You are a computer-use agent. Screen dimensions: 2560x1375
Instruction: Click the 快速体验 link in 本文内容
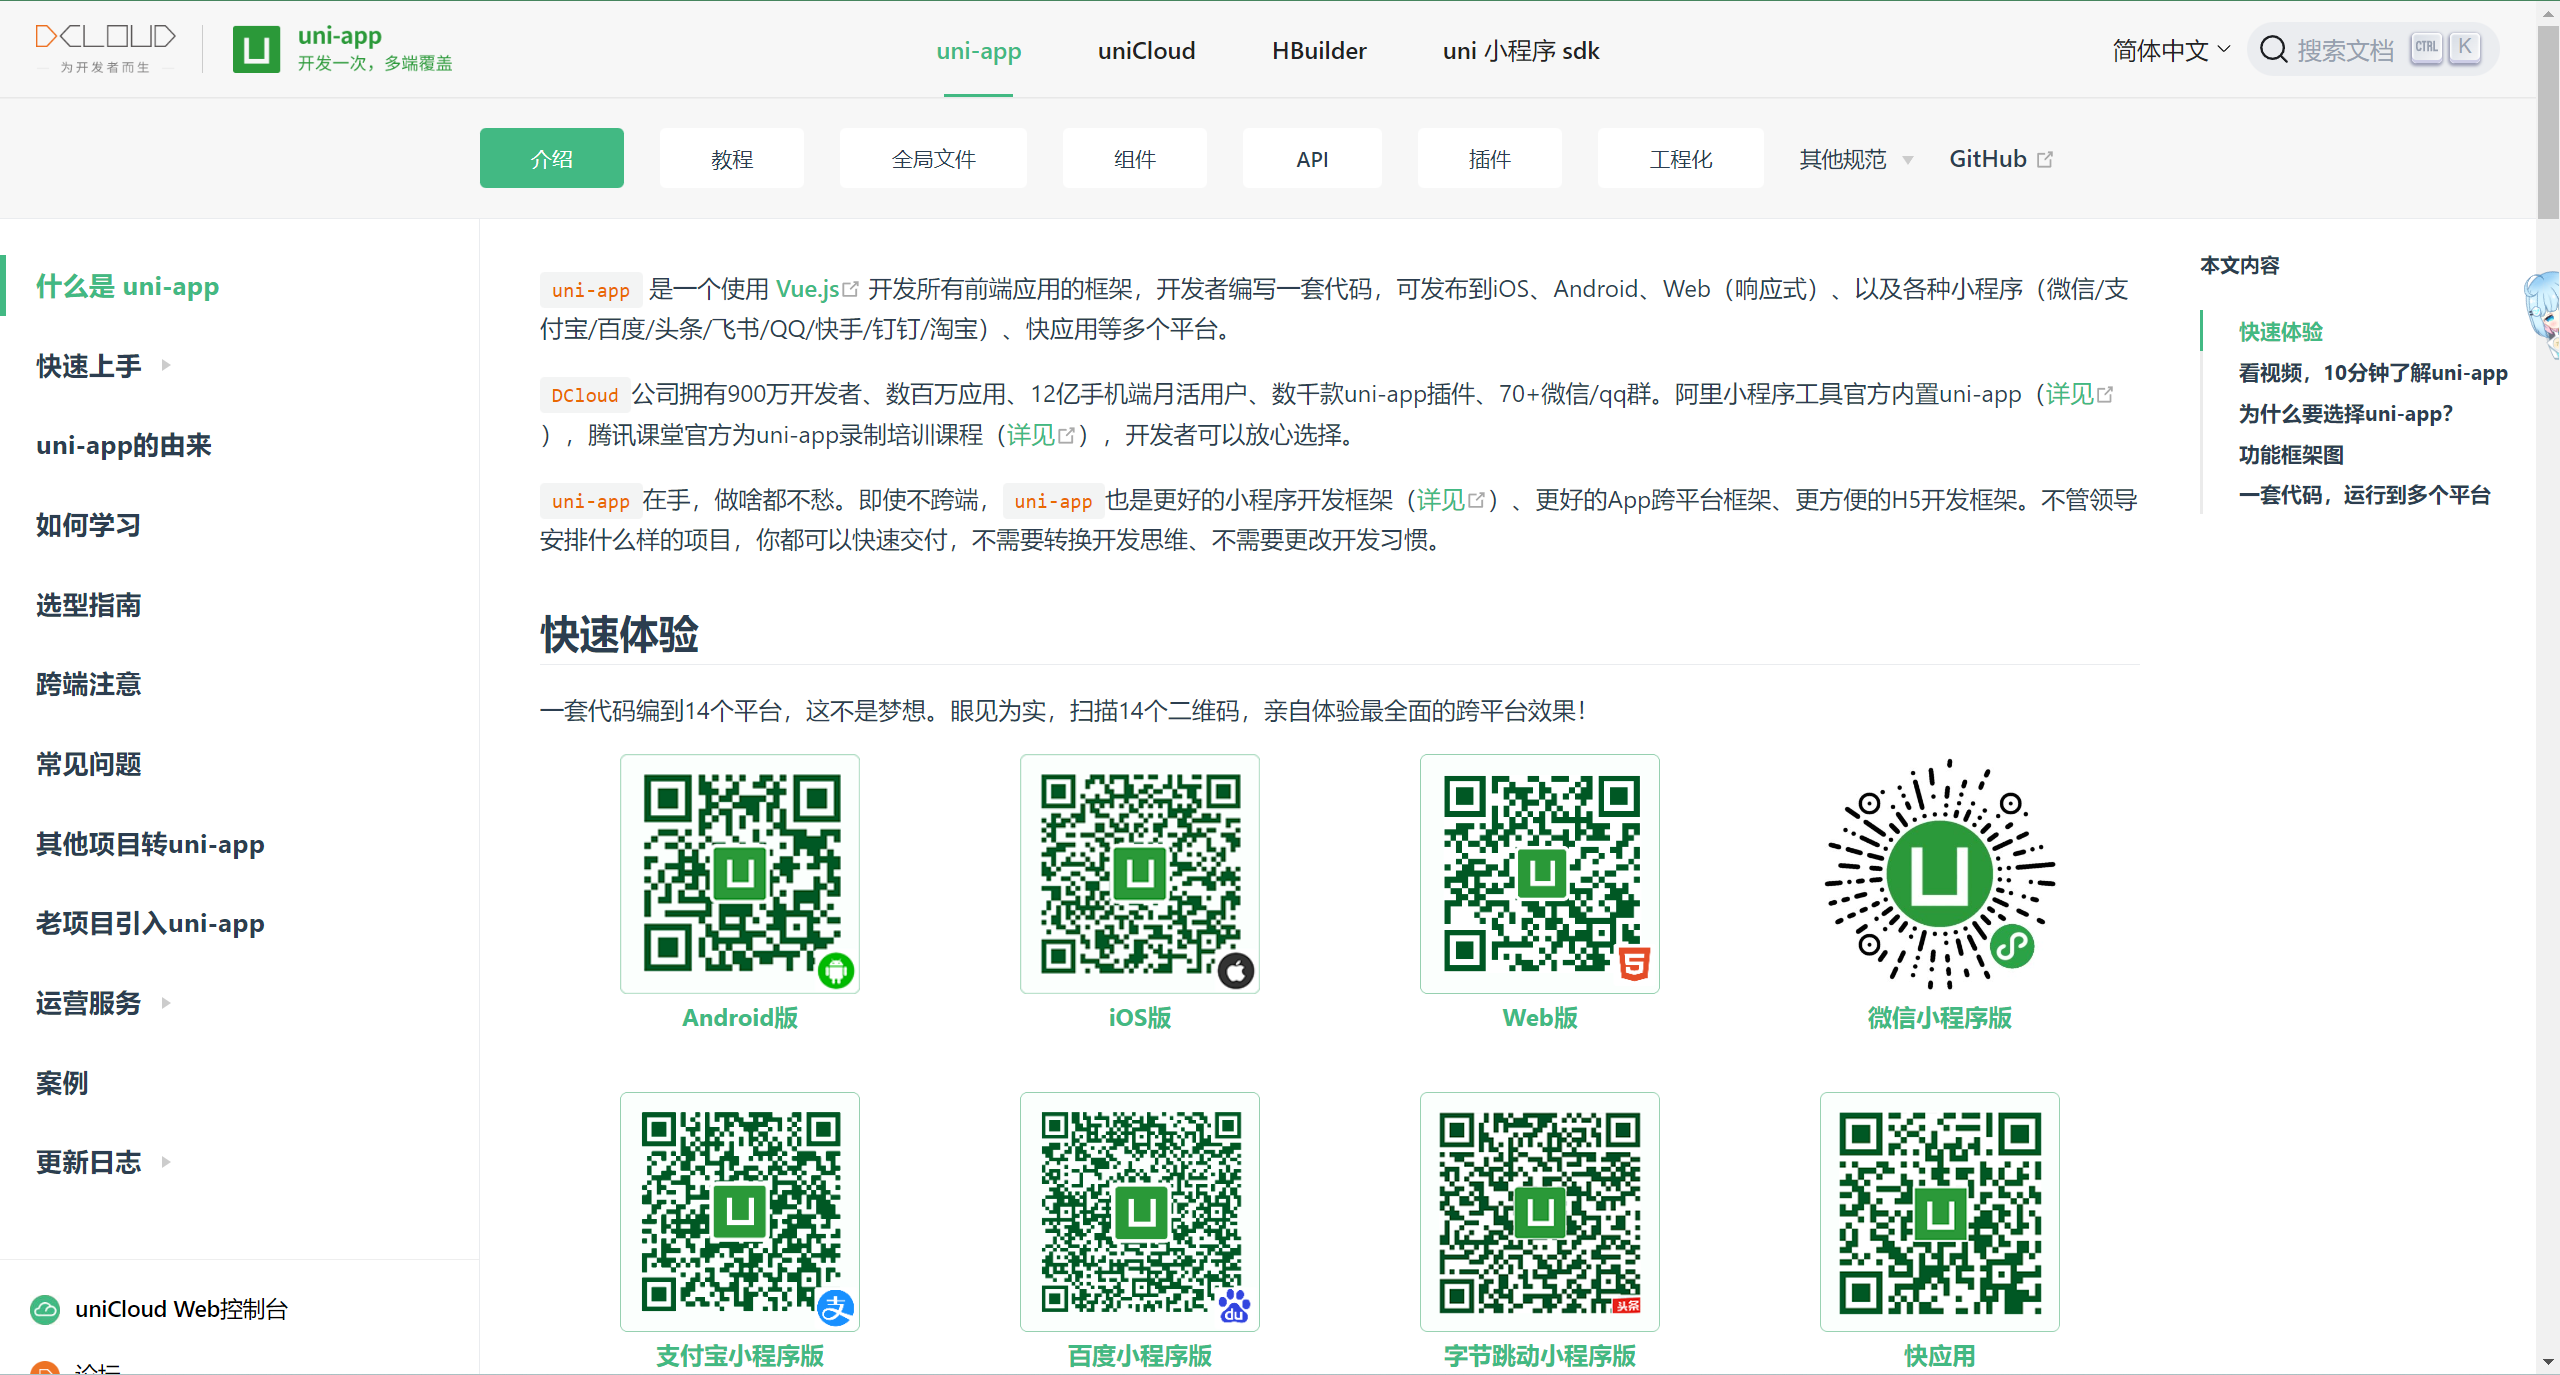pos(2280,331)
